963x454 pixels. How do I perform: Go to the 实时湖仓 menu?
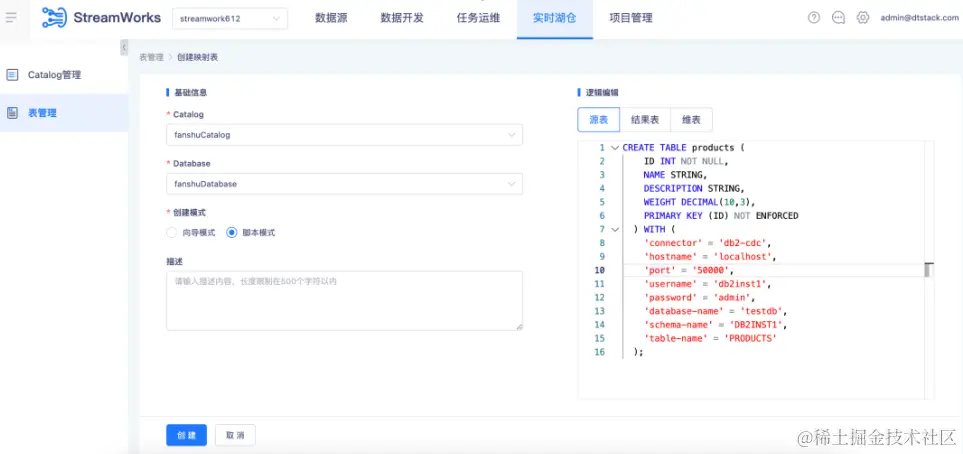(555, 18)
